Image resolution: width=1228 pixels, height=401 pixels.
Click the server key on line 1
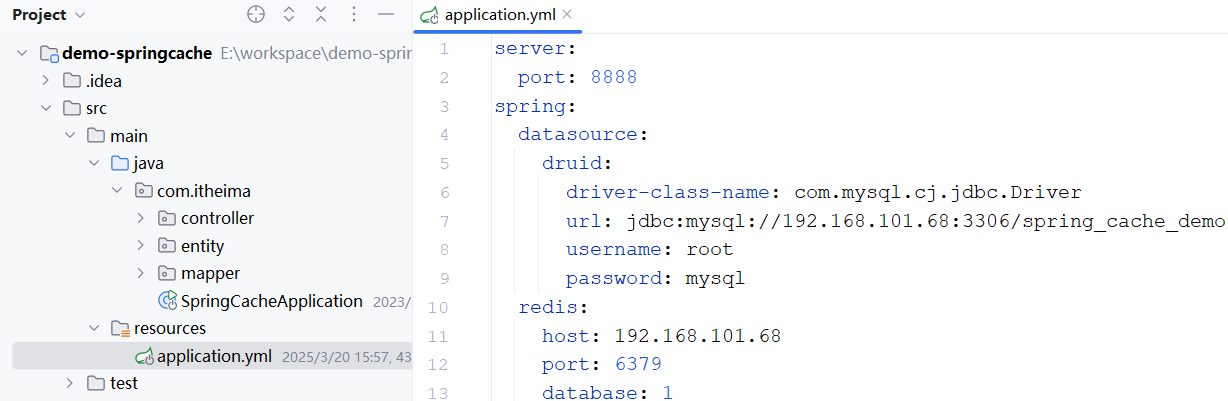(530, 48)
